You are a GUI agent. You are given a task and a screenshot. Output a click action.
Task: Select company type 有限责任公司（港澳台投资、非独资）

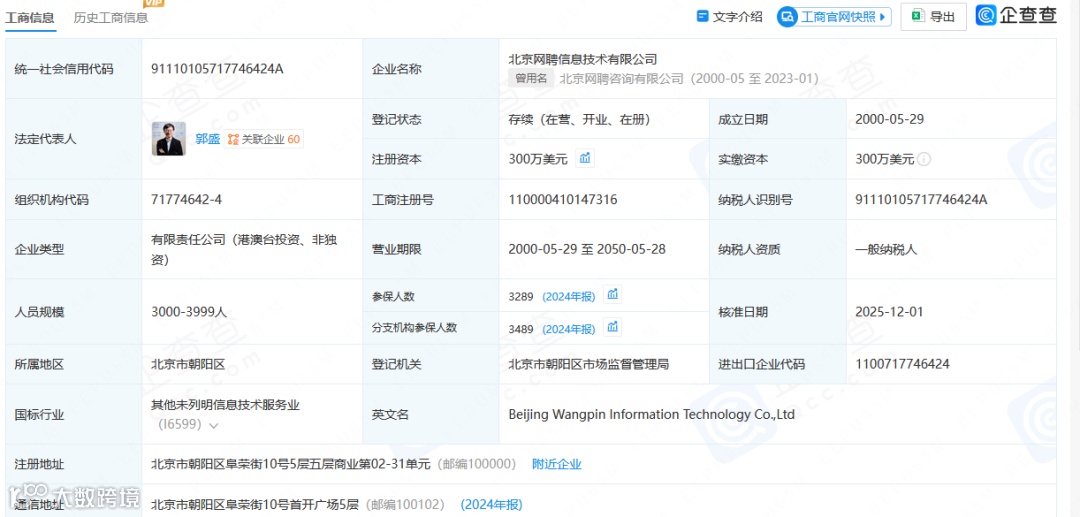[x=245, y=249]
